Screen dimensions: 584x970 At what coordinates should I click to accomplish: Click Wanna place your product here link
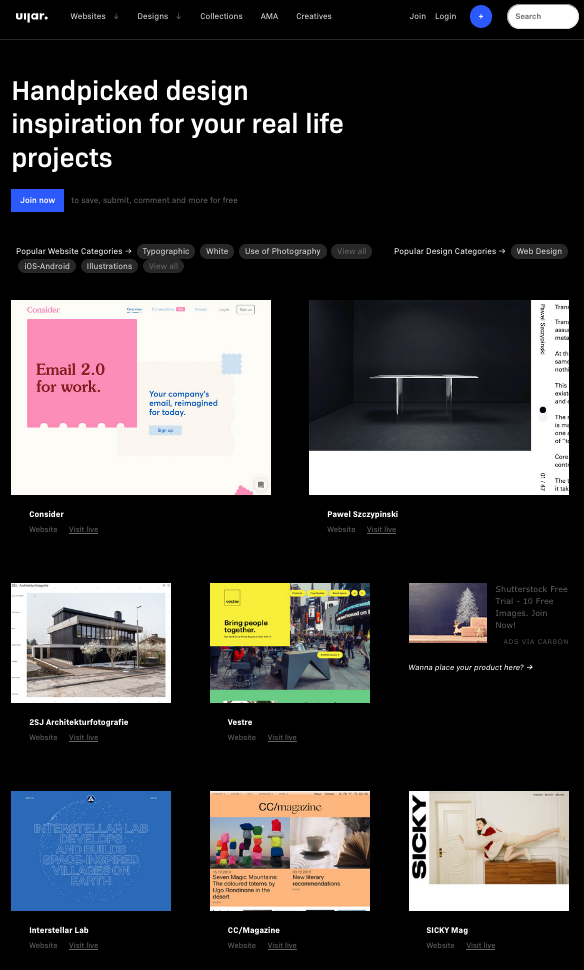[470, 667]
